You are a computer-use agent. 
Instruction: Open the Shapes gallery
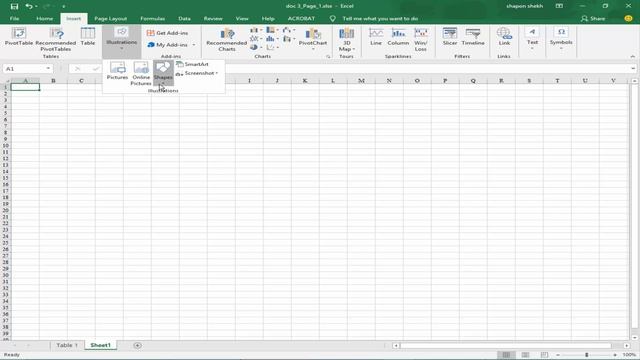(x=163, y=73)
